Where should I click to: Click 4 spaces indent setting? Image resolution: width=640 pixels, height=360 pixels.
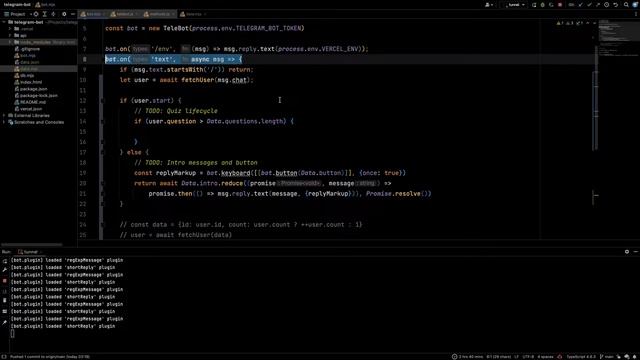point(545,357)
